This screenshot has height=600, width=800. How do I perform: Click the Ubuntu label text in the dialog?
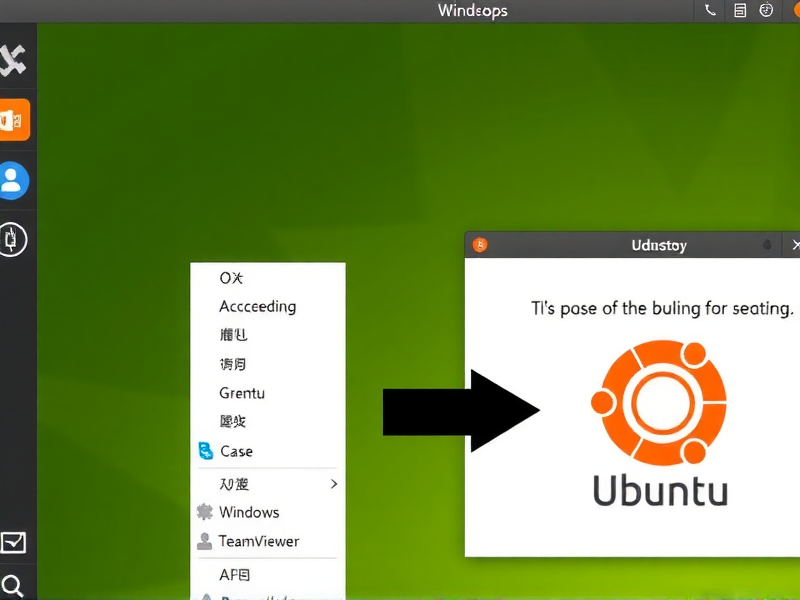point(660,490)
